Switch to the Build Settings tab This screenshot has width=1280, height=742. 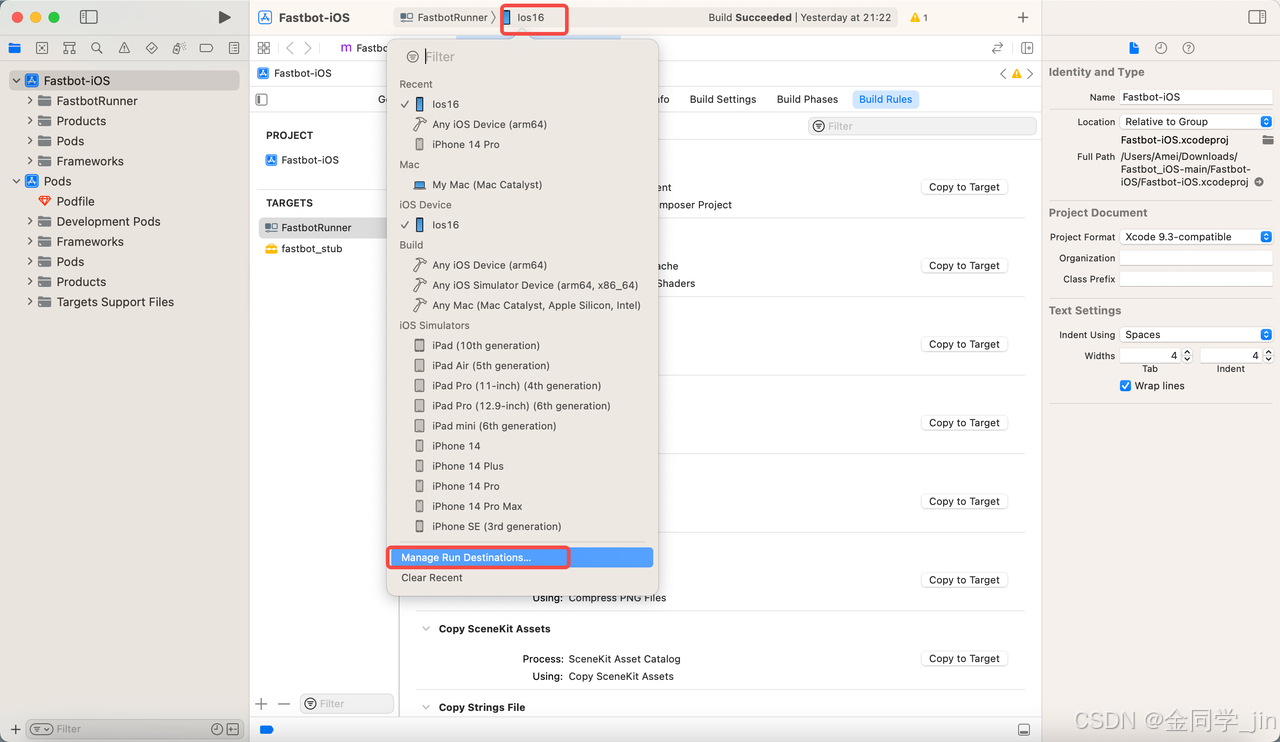[x=723, y=99]
